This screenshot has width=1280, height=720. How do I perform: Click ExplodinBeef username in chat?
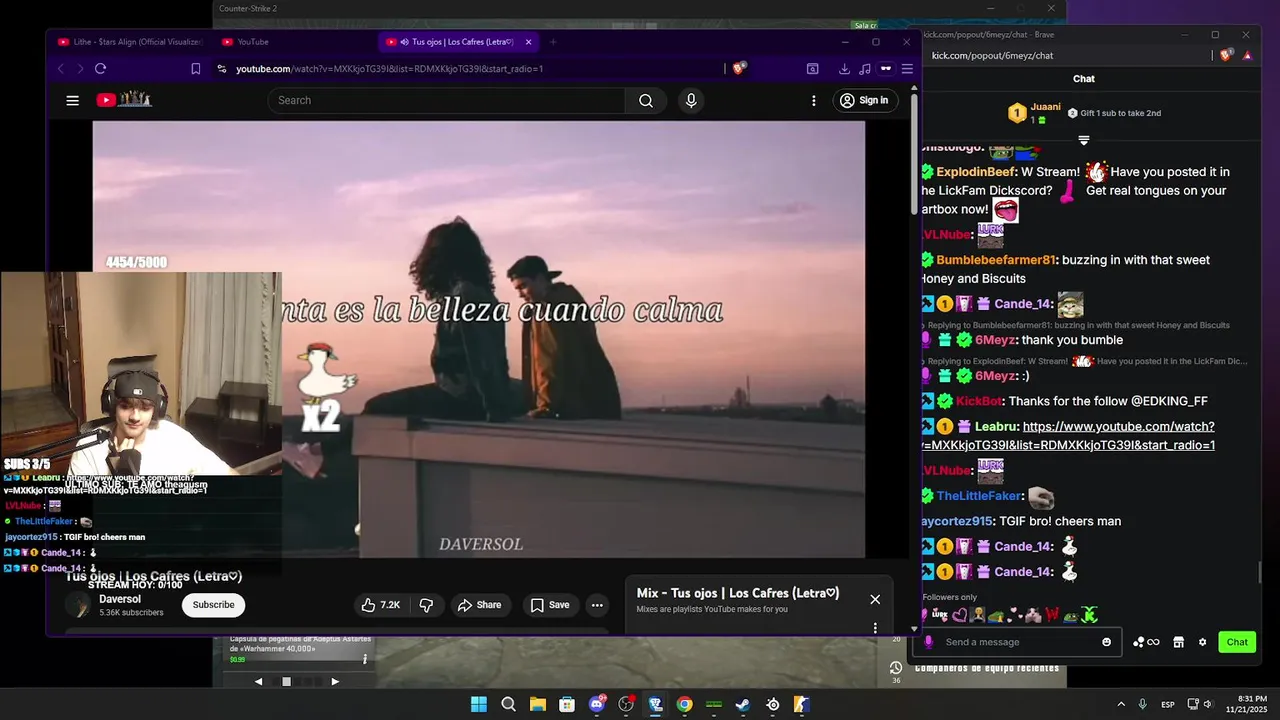(x=976, y=172)
